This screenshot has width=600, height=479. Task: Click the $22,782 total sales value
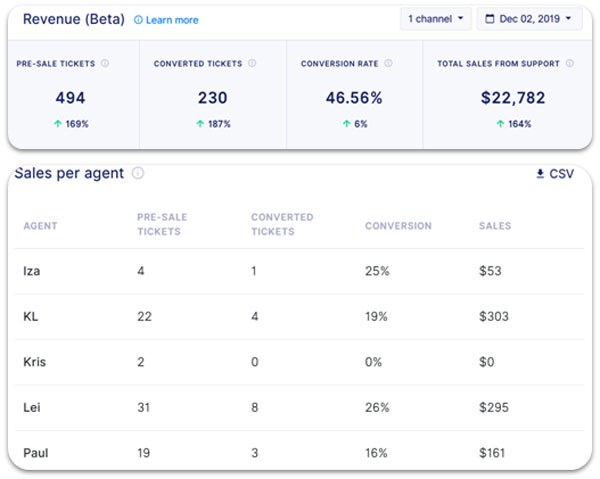tap(513, 98)
